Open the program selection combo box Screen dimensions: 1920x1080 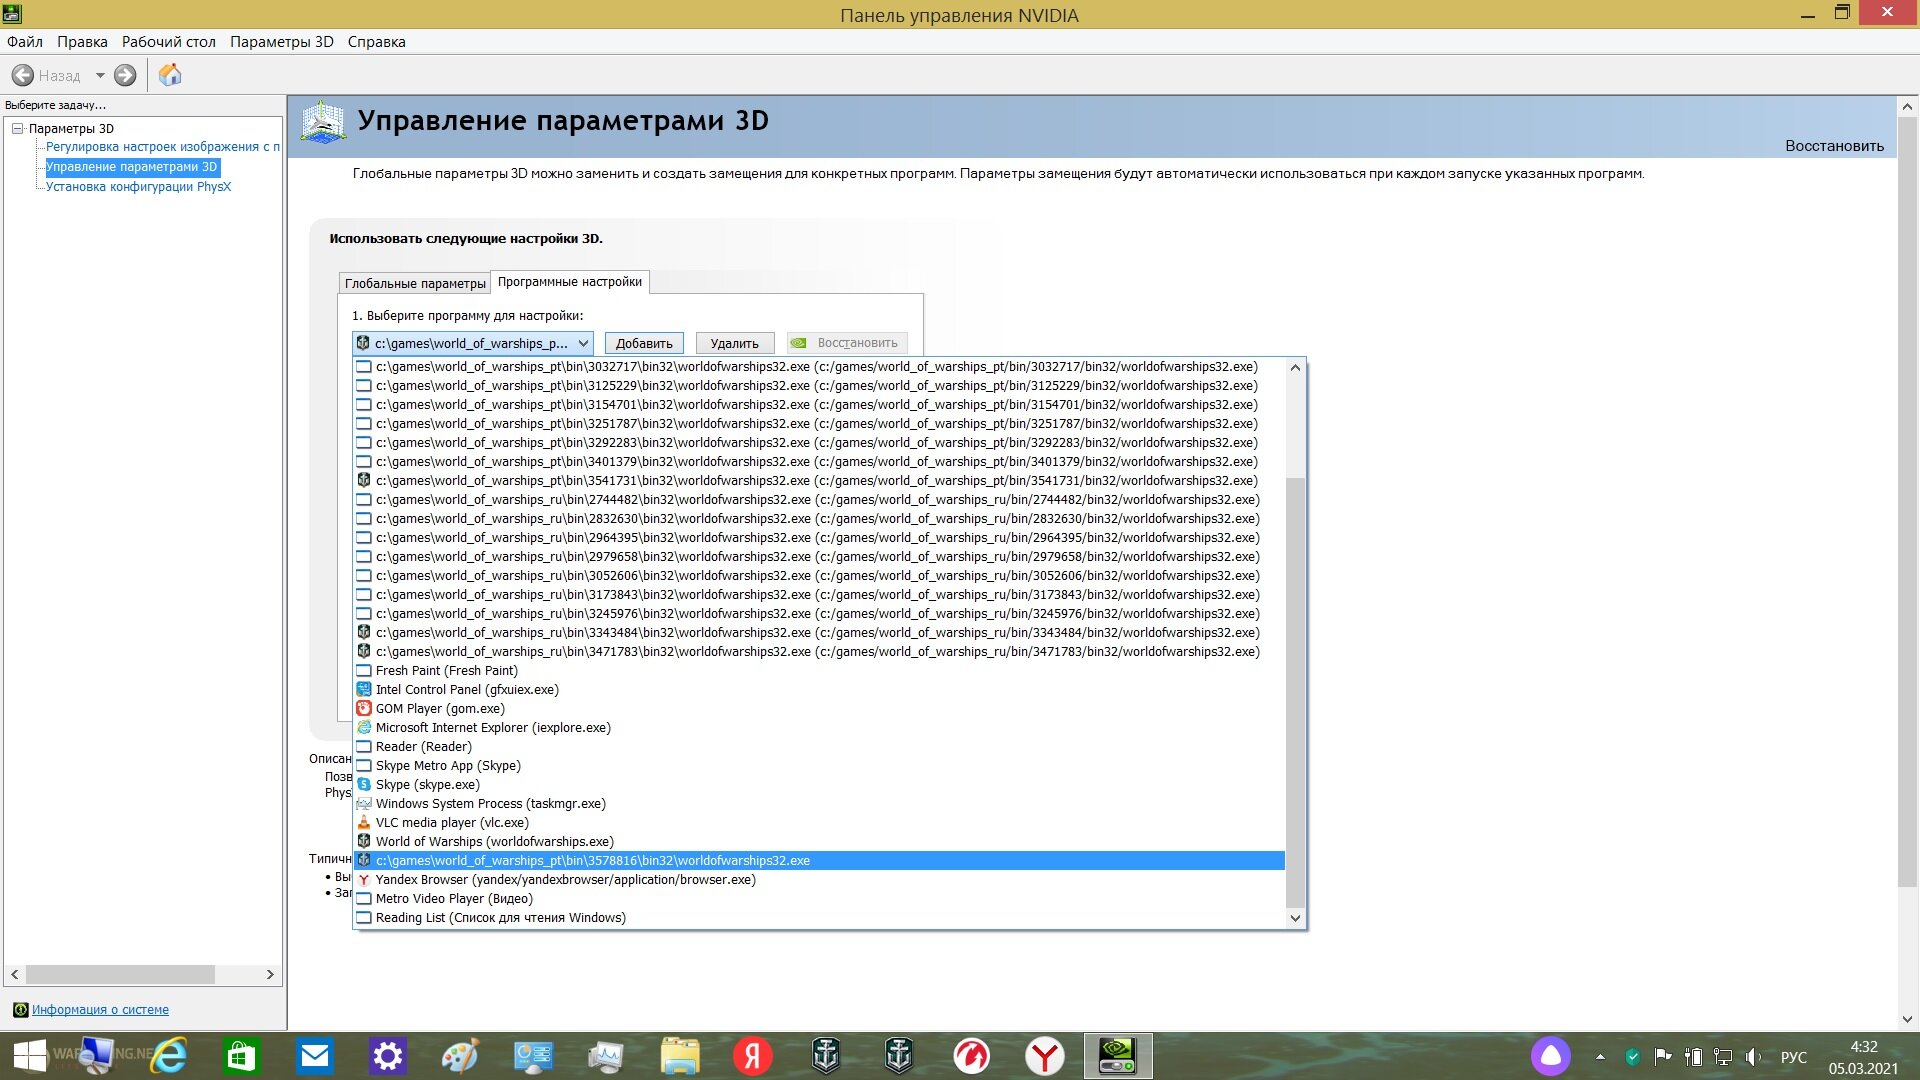tap(473, 343)
